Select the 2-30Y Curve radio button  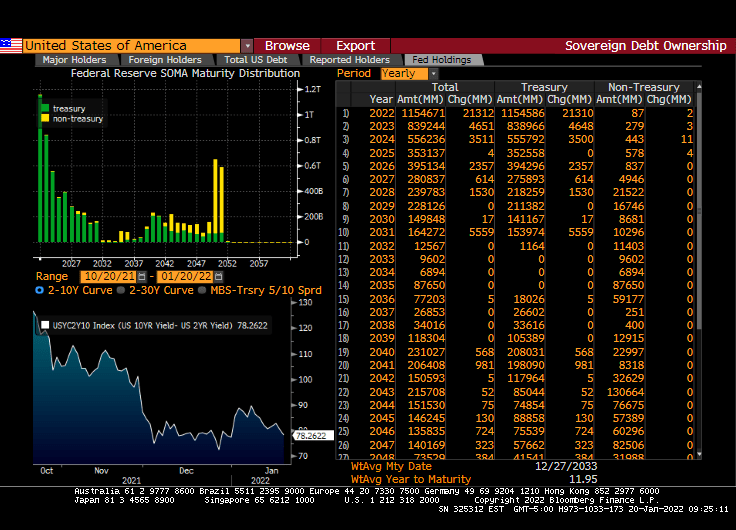(x=122, y=290)
